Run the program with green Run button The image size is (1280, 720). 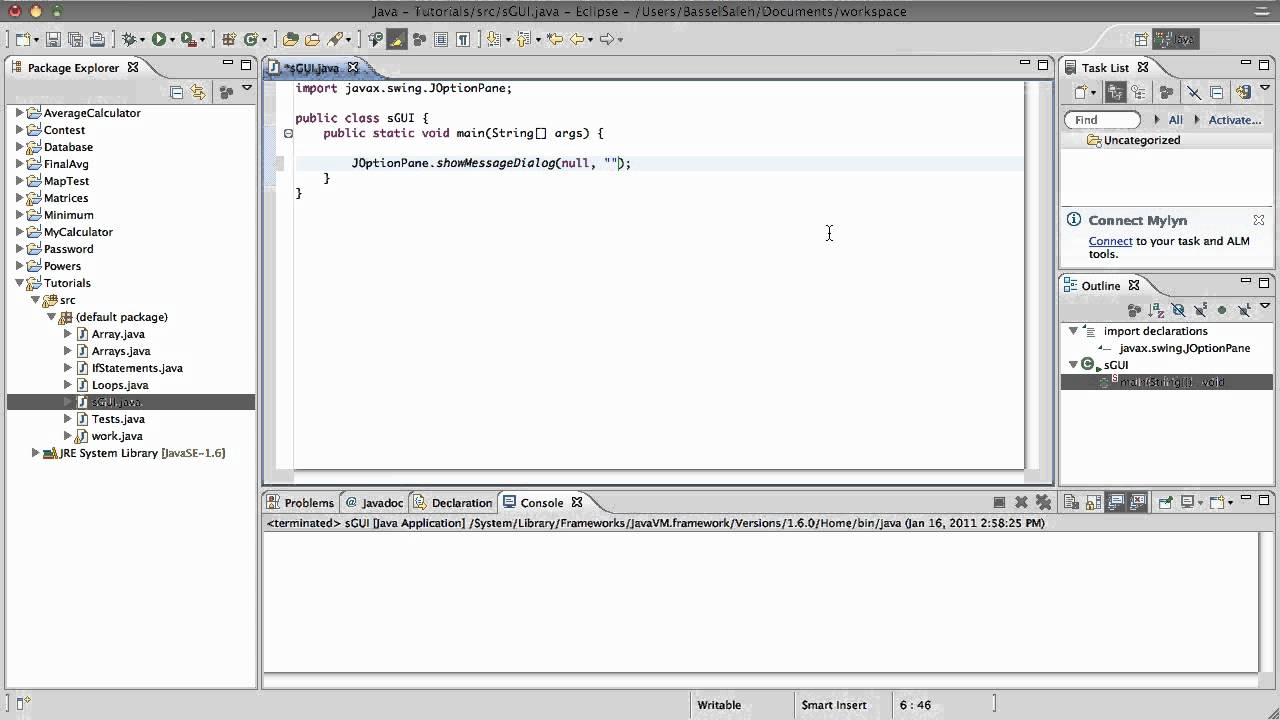pos(158,39)
